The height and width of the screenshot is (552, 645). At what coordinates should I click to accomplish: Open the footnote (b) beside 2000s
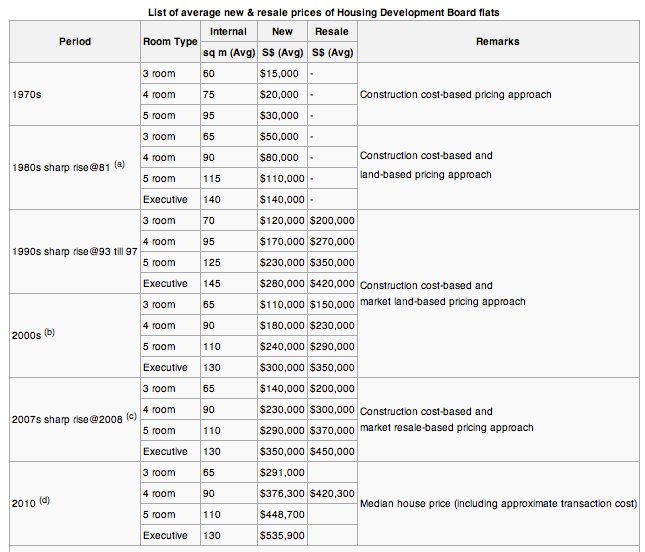click(49, 332)
